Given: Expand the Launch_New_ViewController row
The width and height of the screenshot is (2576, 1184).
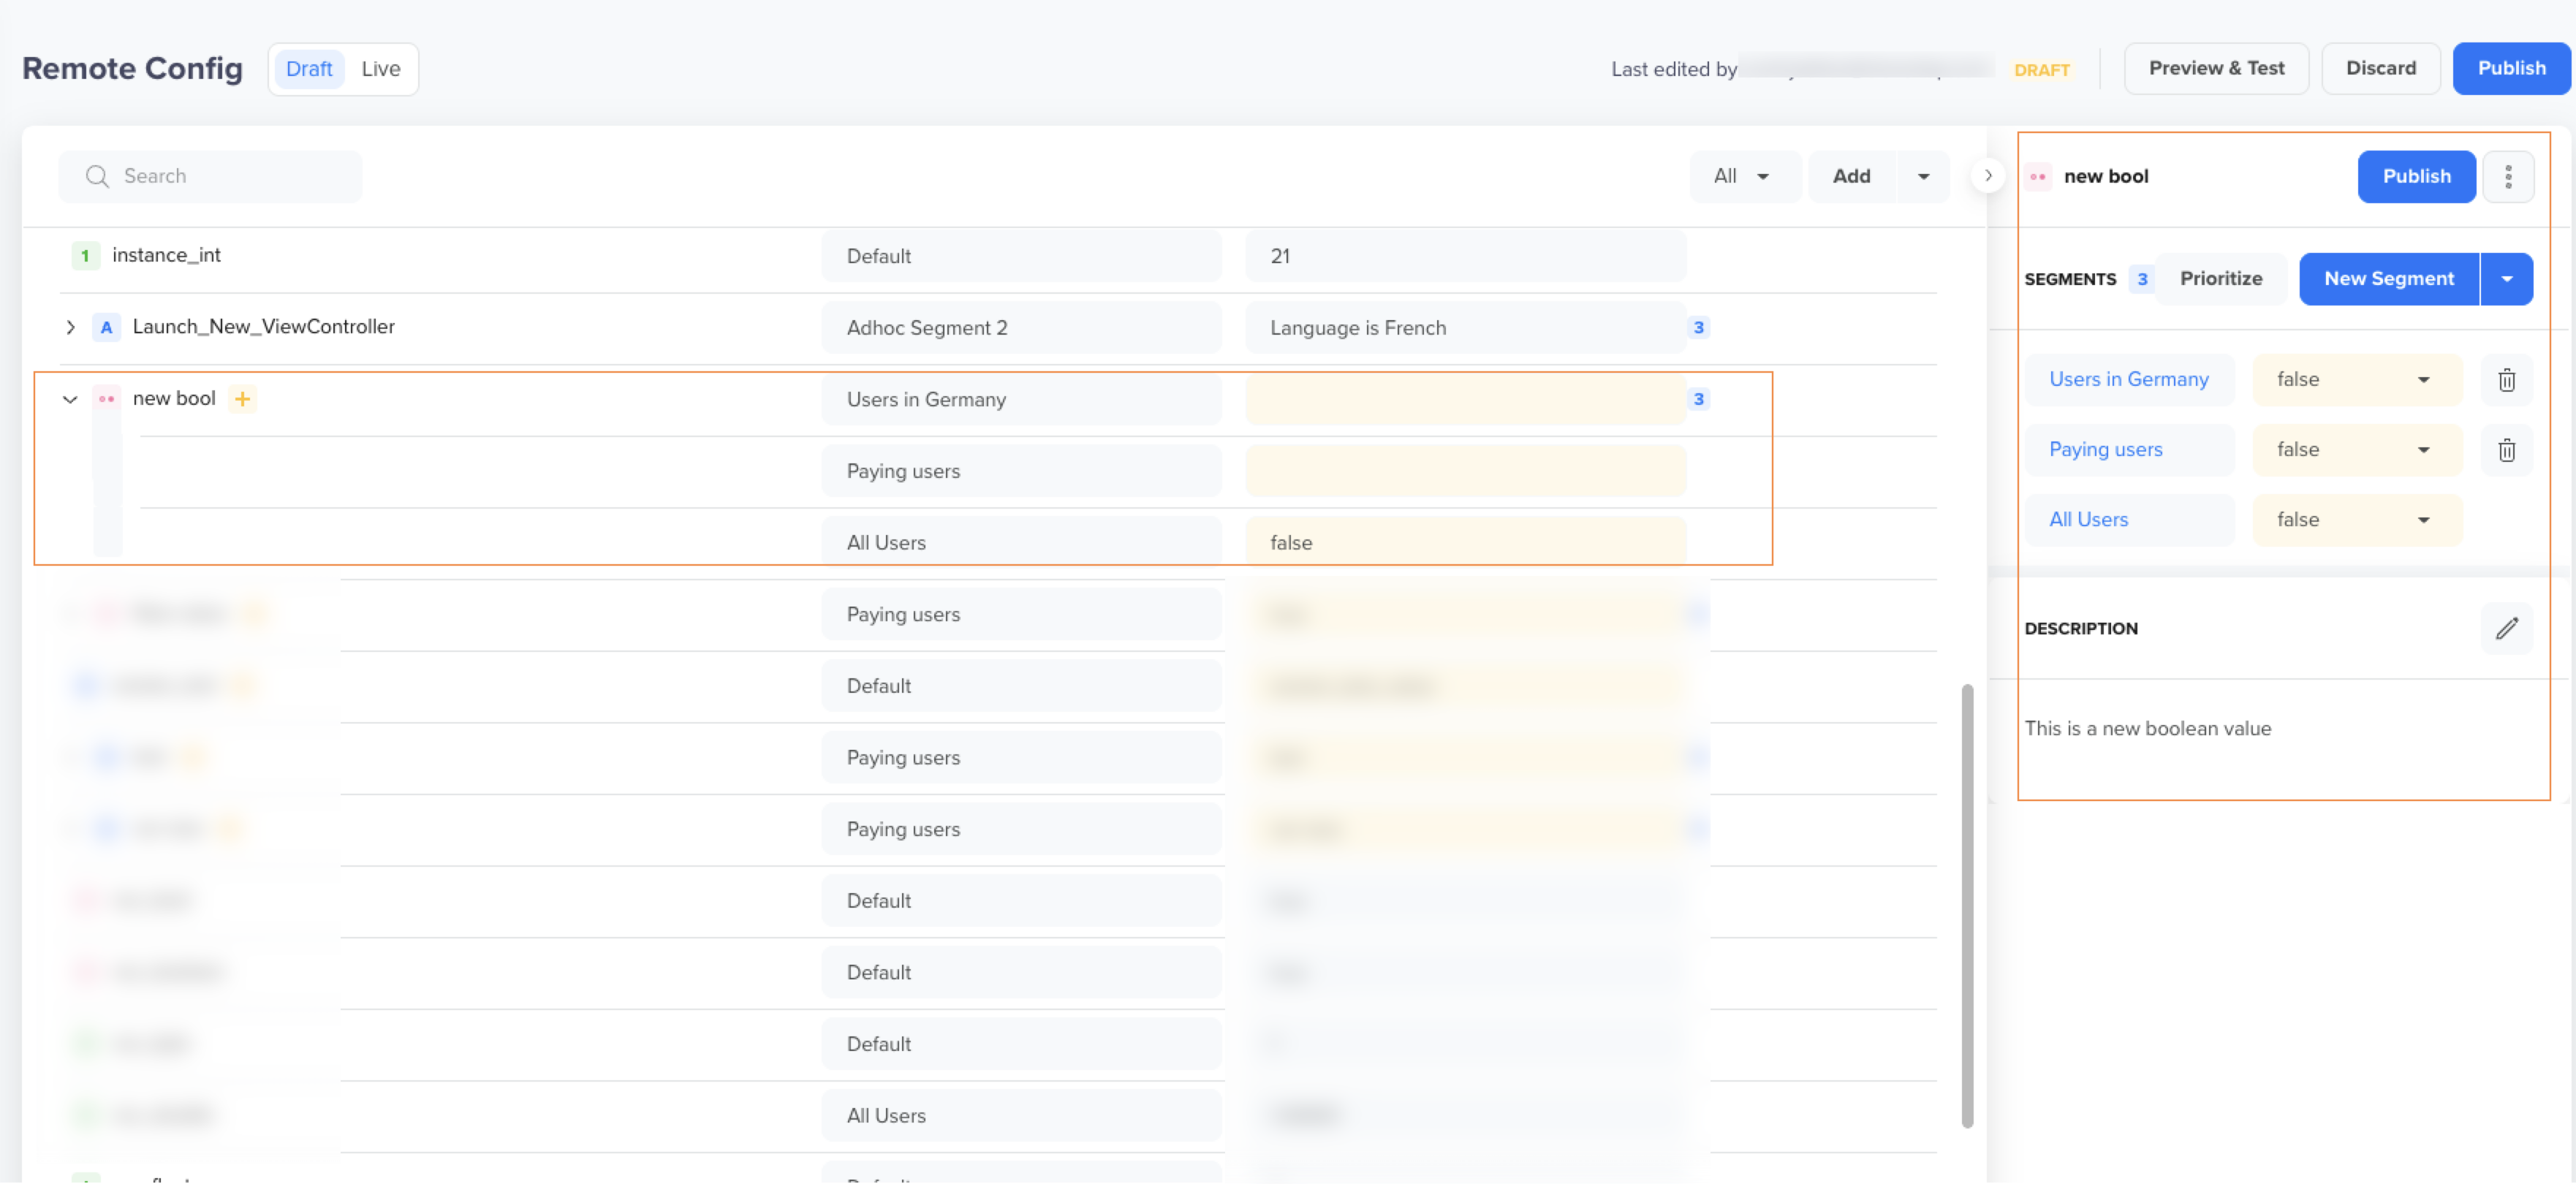Looking at the screenshot, I should pyautogui.click(x=70, y=327).
